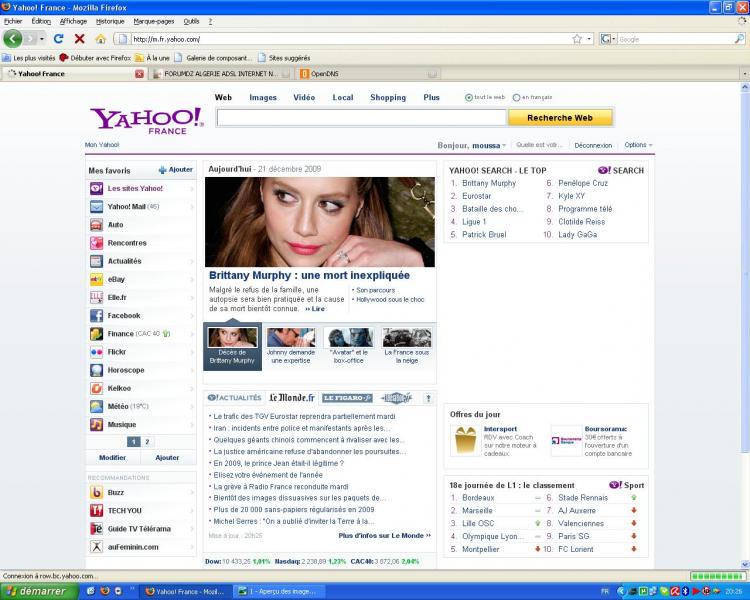Screen dimensions: 750x600
Task: Open the Windows démarrer Start button
Action: point(39,591)
